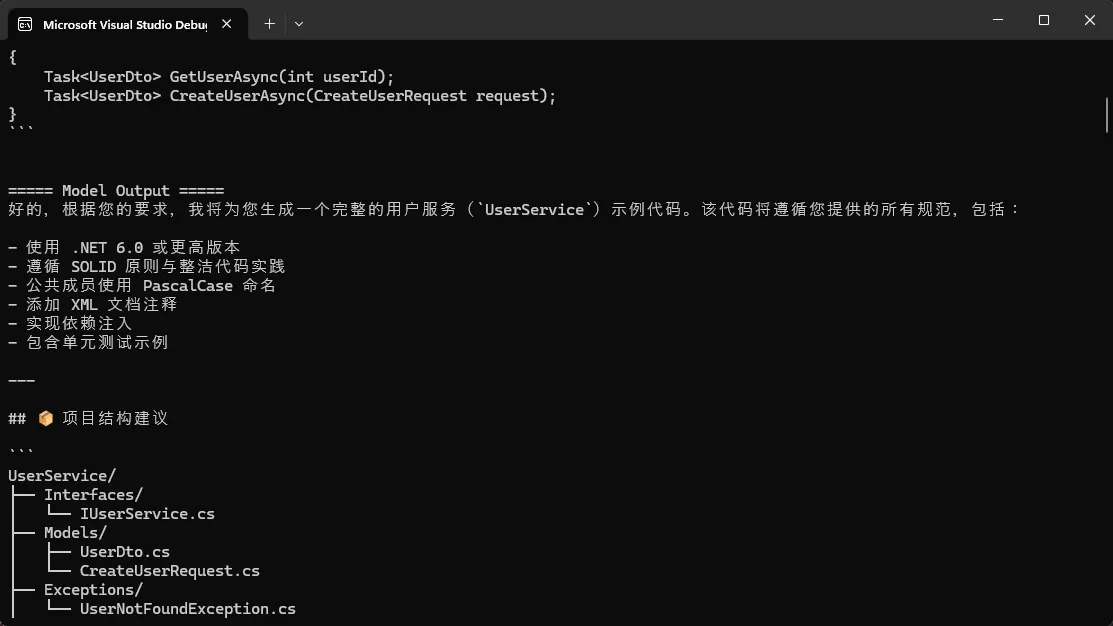Minimize the terminal window
Screen dimensions: 1113x626
pyautogui.click(x=998, y=20)
